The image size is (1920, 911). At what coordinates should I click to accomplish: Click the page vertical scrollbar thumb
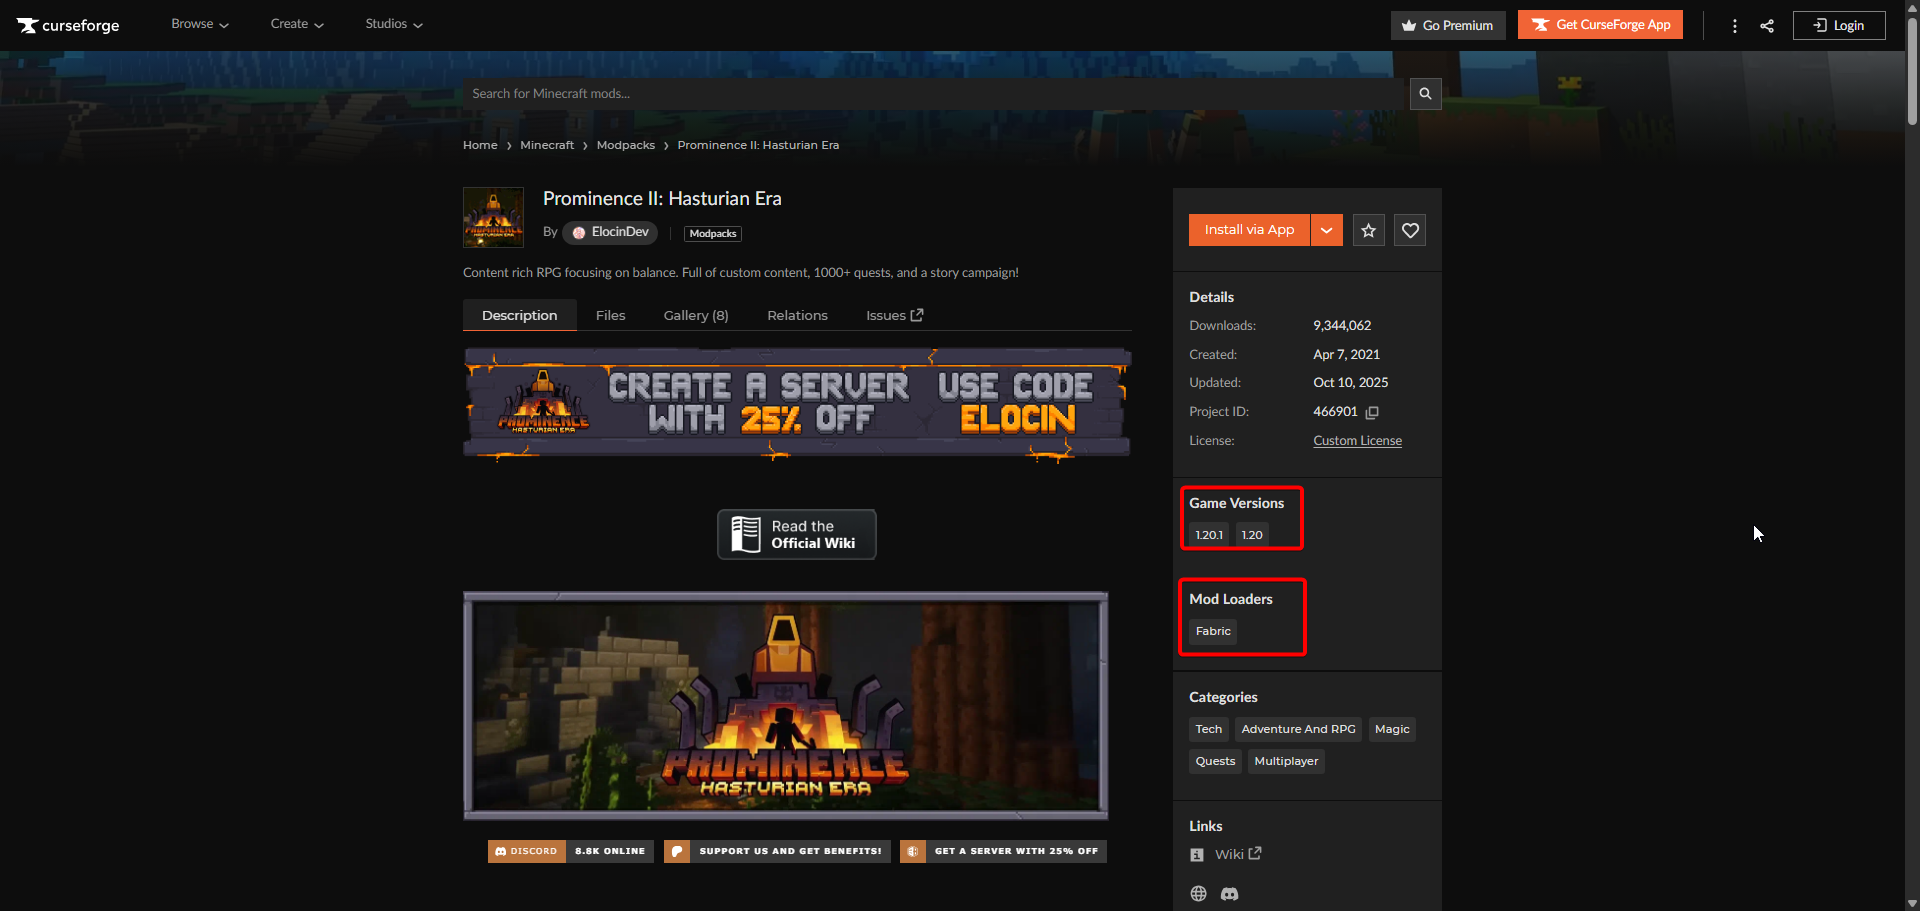(x=1912, y=70)
